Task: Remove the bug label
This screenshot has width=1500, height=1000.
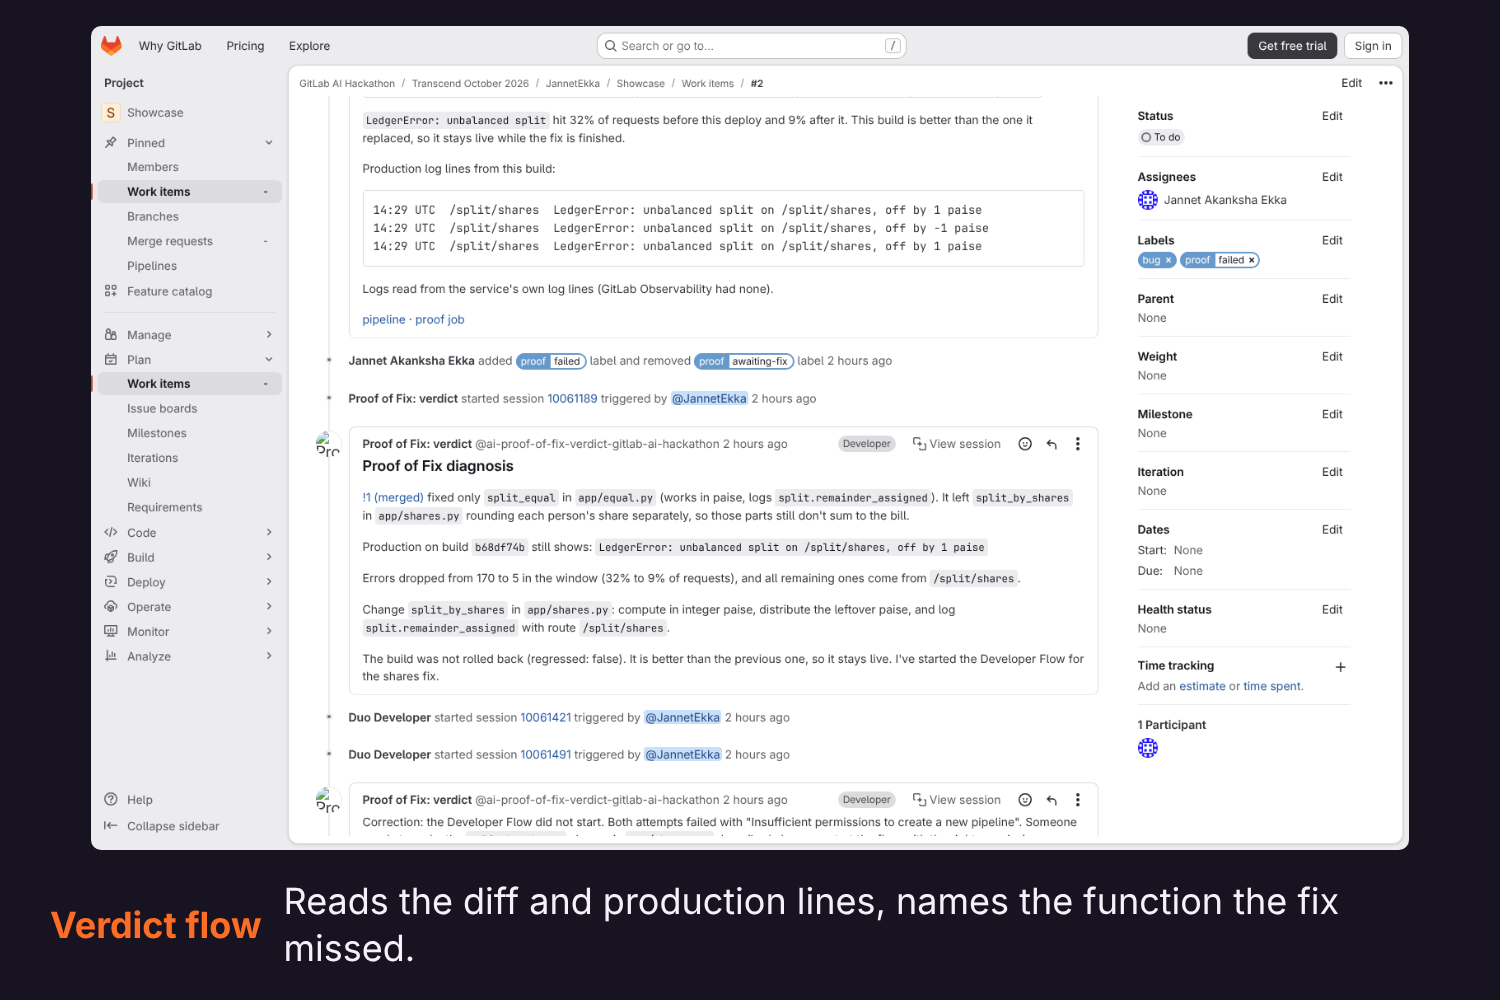Action: 1168,260
